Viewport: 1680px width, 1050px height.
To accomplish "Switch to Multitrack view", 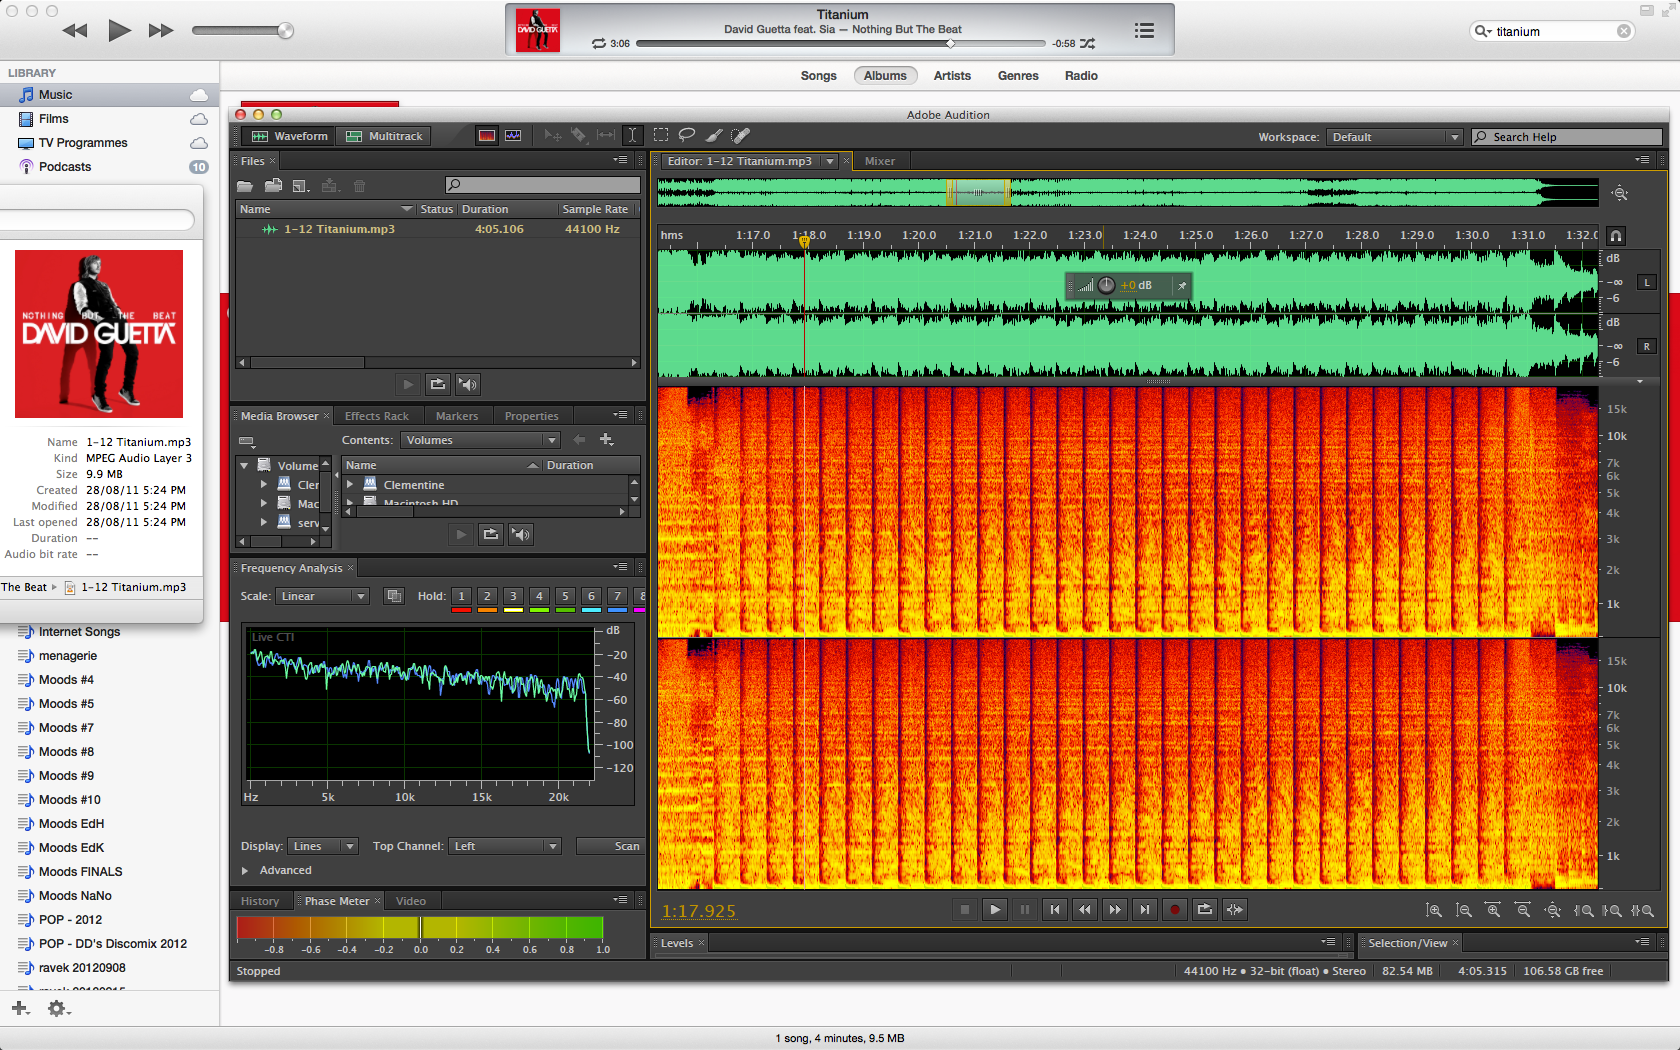I will (x=385, y=136).
